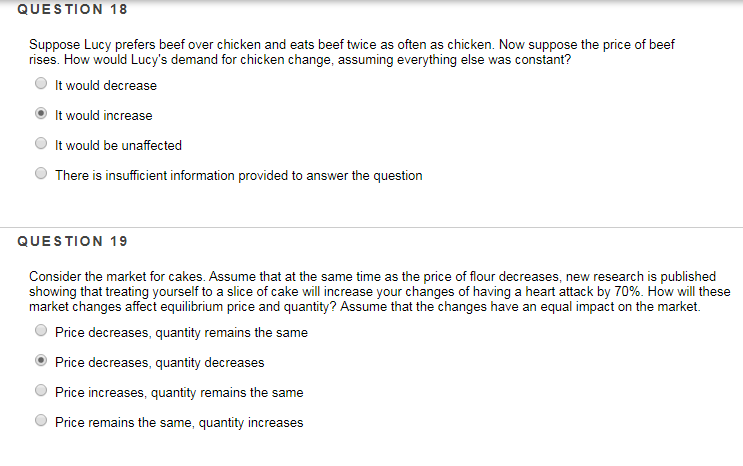Pick 'Price increases, quantity remains the same' radio
The height and width of the screenshot is (466, 743).
tap(41, 392)
